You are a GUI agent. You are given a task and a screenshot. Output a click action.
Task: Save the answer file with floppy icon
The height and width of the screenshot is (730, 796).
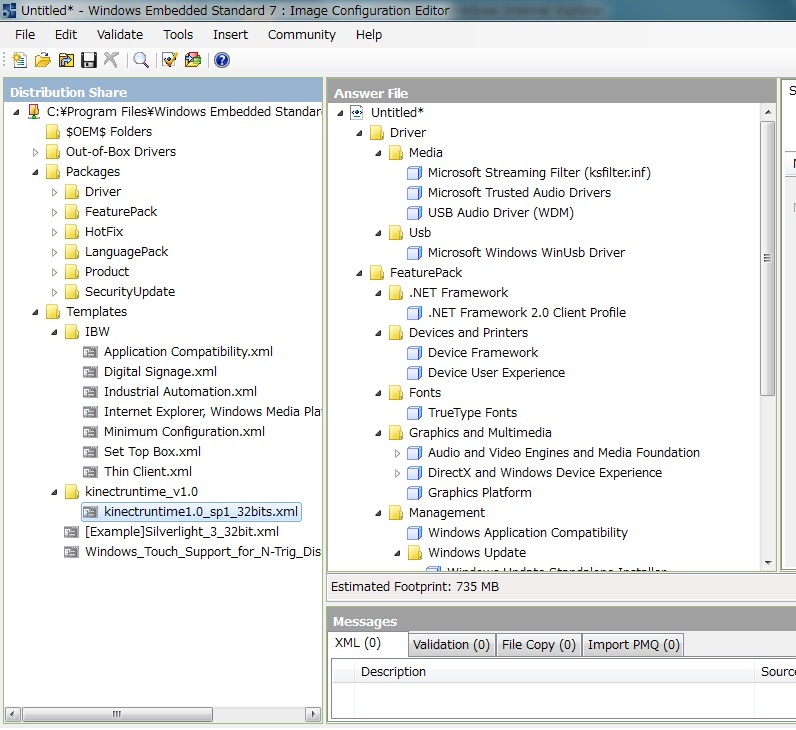click(89, 60)
